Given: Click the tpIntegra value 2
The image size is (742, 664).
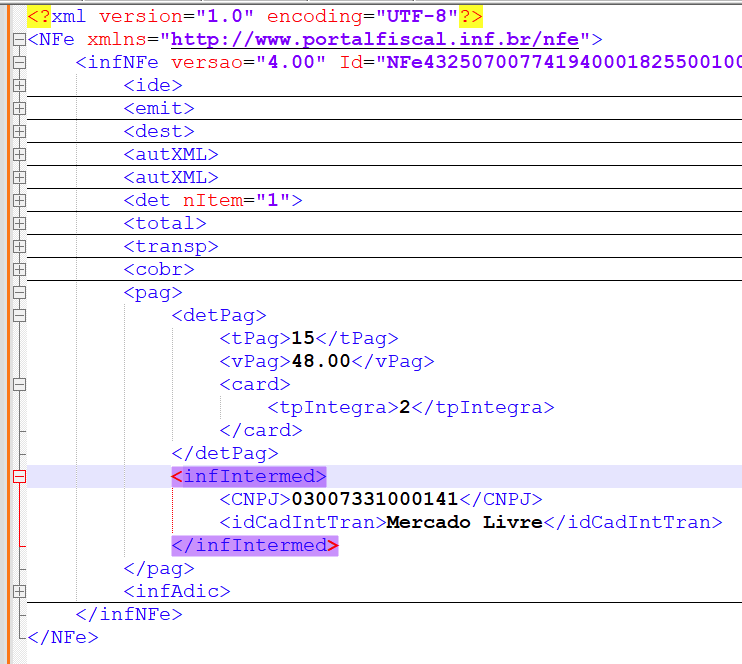Looking at the screenshot, I should pos(405,407).
